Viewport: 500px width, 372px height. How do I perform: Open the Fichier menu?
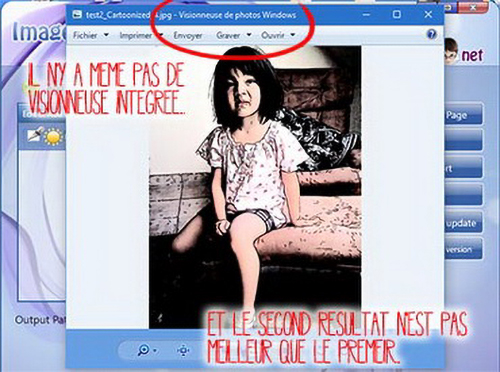click(x=85, y=35)
